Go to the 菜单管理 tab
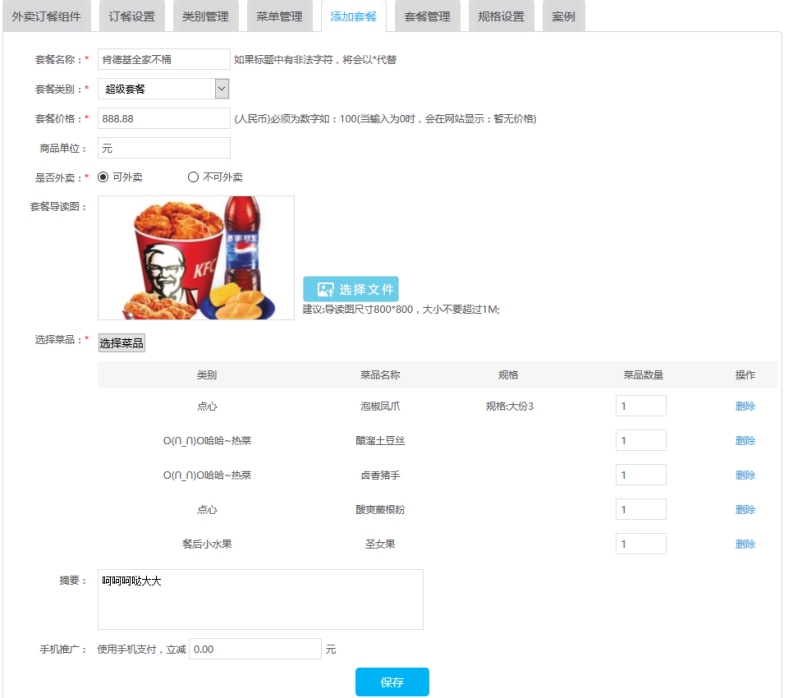Screen dimensions: 793x698 coord(279,16)
